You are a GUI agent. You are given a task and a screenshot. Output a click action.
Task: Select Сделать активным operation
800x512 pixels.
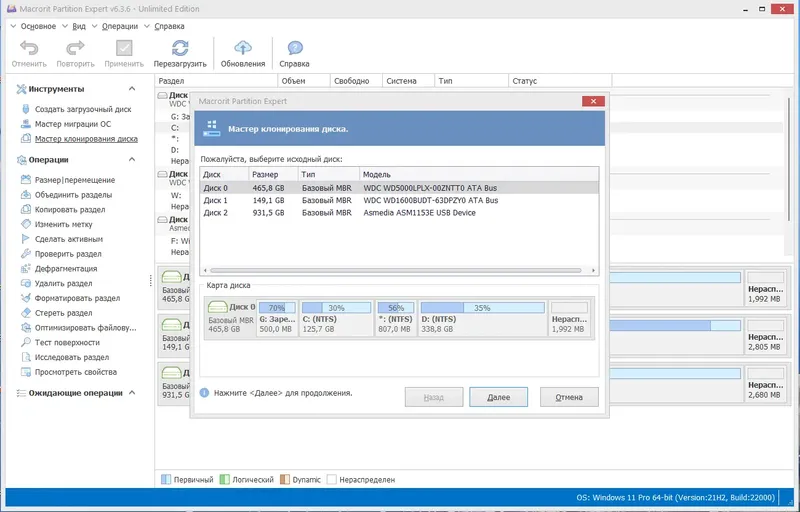(x=68, y=239)
